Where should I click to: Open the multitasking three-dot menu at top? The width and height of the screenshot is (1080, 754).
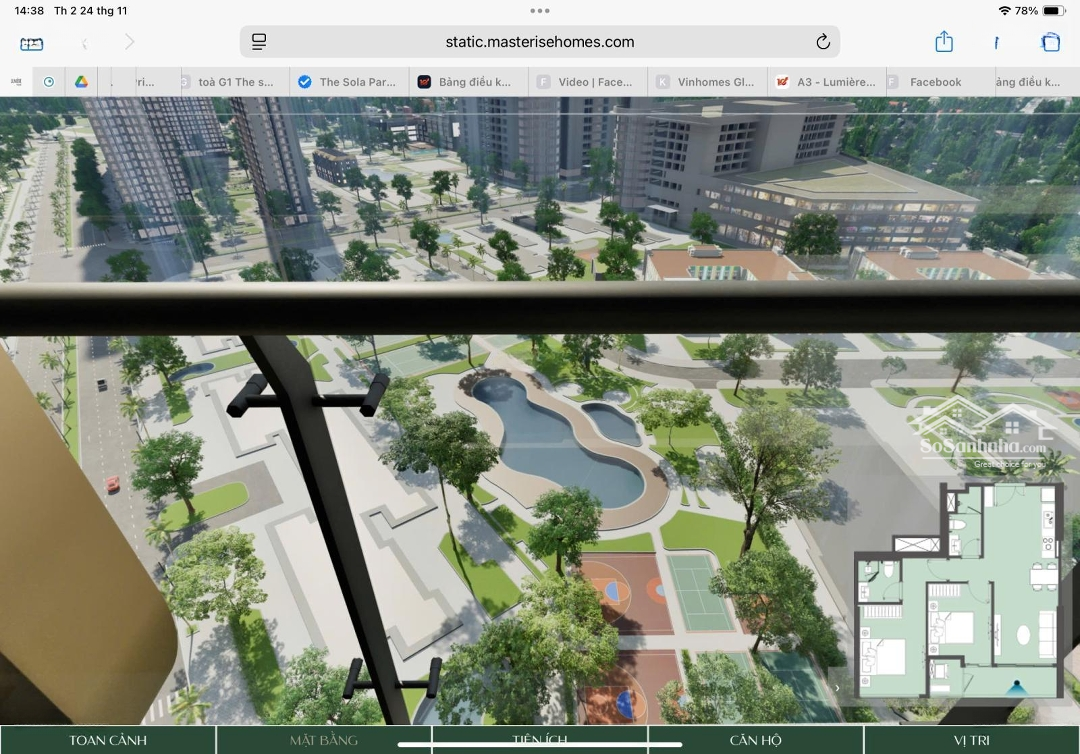540,11
